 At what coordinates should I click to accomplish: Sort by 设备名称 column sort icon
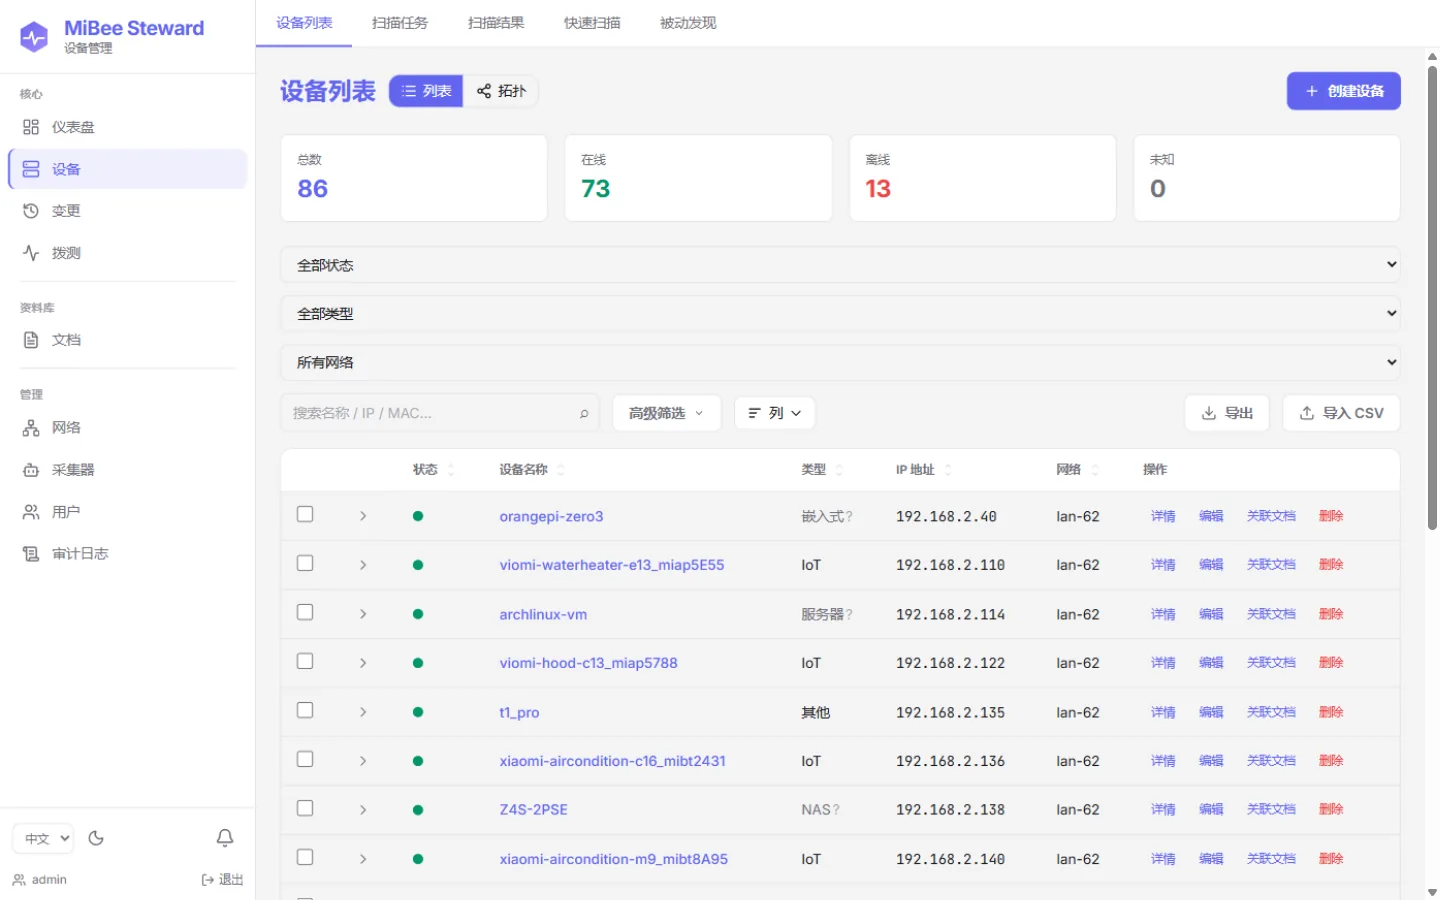[560, 470]
